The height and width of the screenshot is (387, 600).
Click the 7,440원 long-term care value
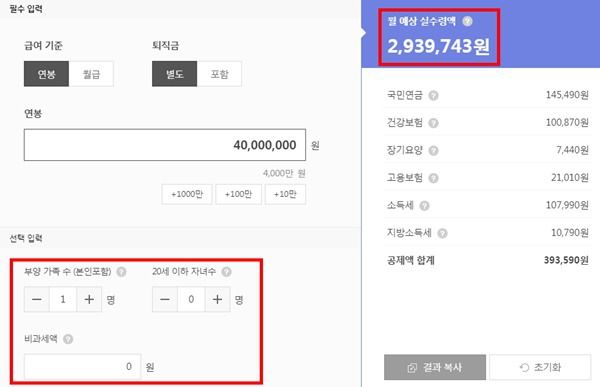point(572,150)
